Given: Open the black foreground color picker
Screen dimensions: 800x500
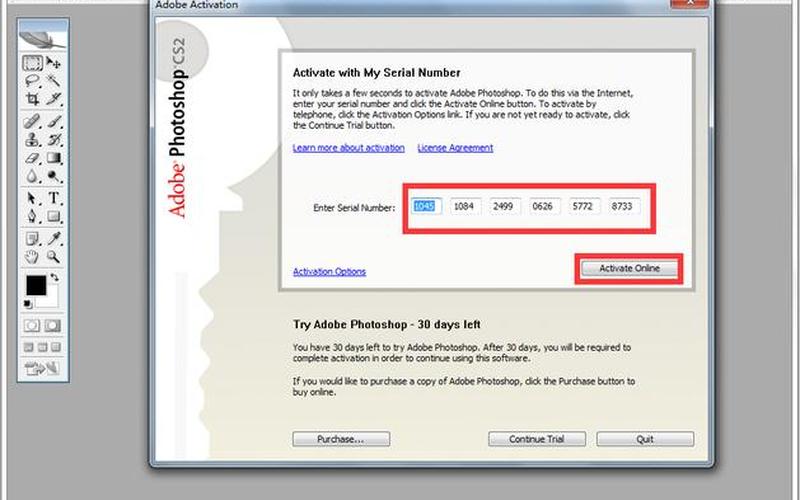Looking at the screenshot, I should pyautogui.click(x=35, y=284).
